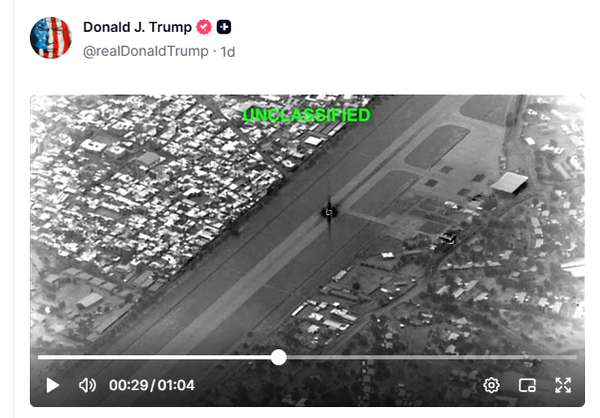
Task: Visit the @realDonaldTrump handle link
Action: click(x=146, y=51)
